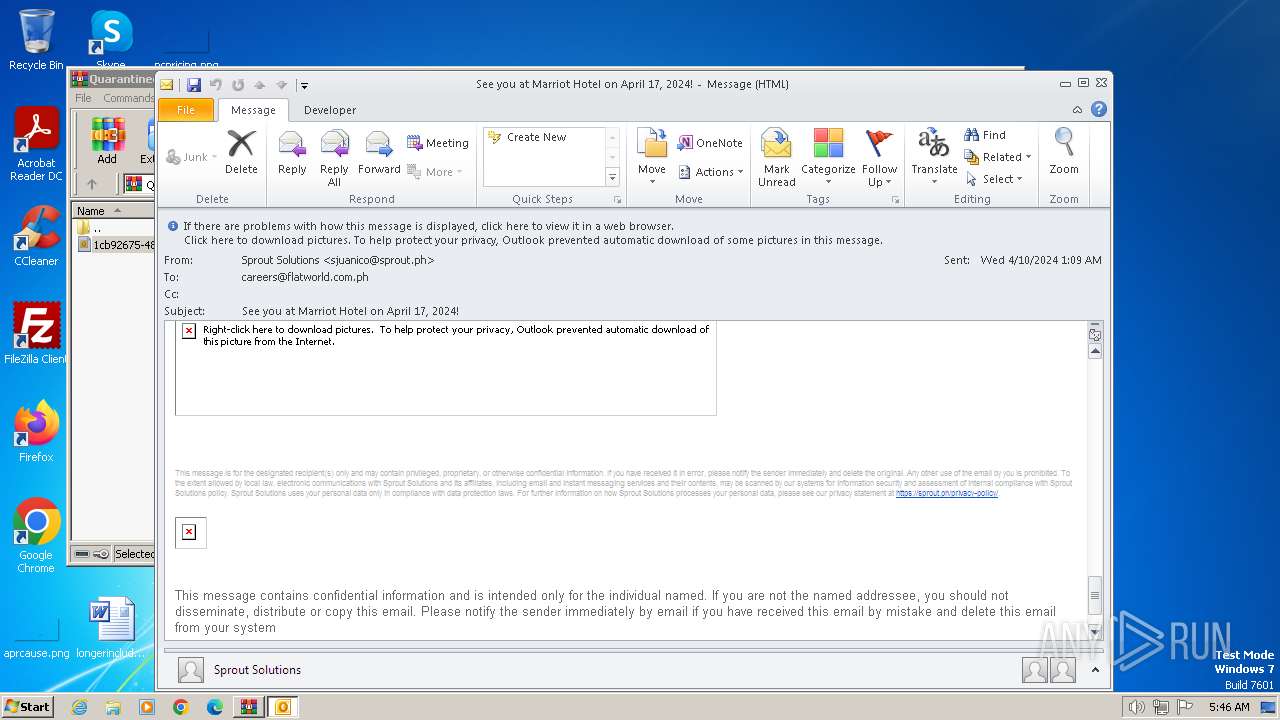This screenshot has height=720, width=1280.
Task: Customize Quick Access Toolbar arrow
Action: point(304,85)
